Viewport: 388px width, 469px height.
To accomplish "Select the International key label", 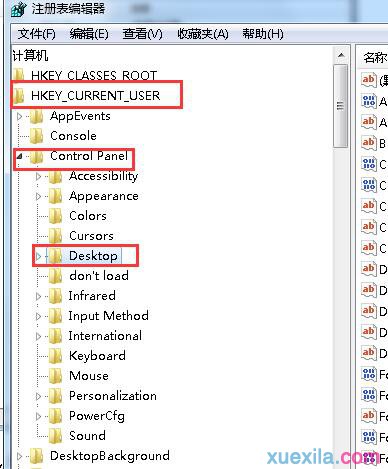I will tap(105, 336).
